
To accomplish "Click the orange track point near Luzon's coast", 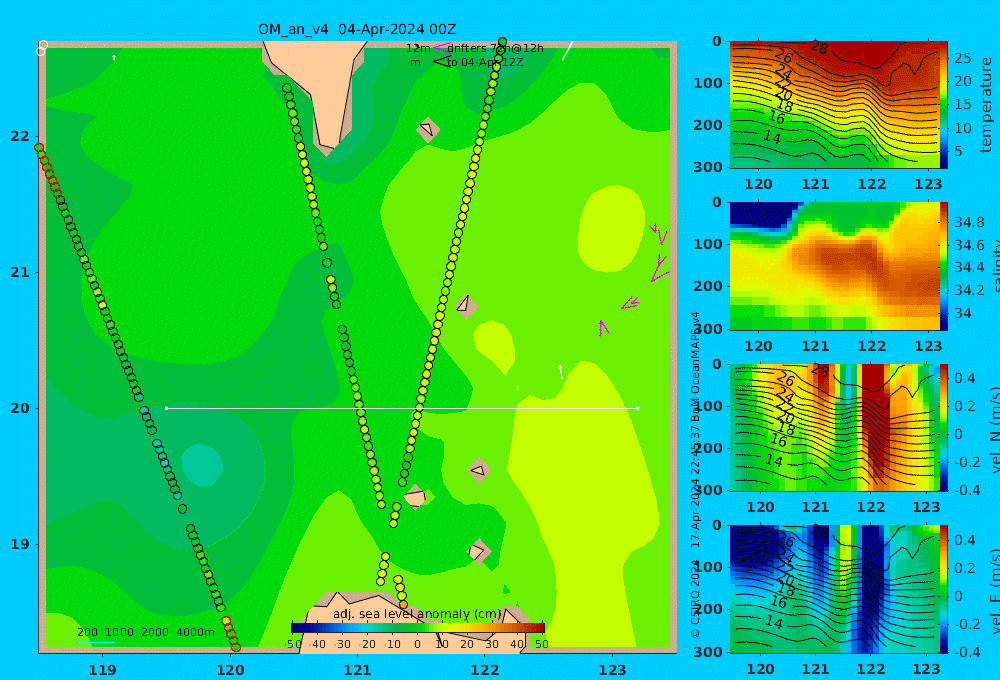I will (403, 604).
